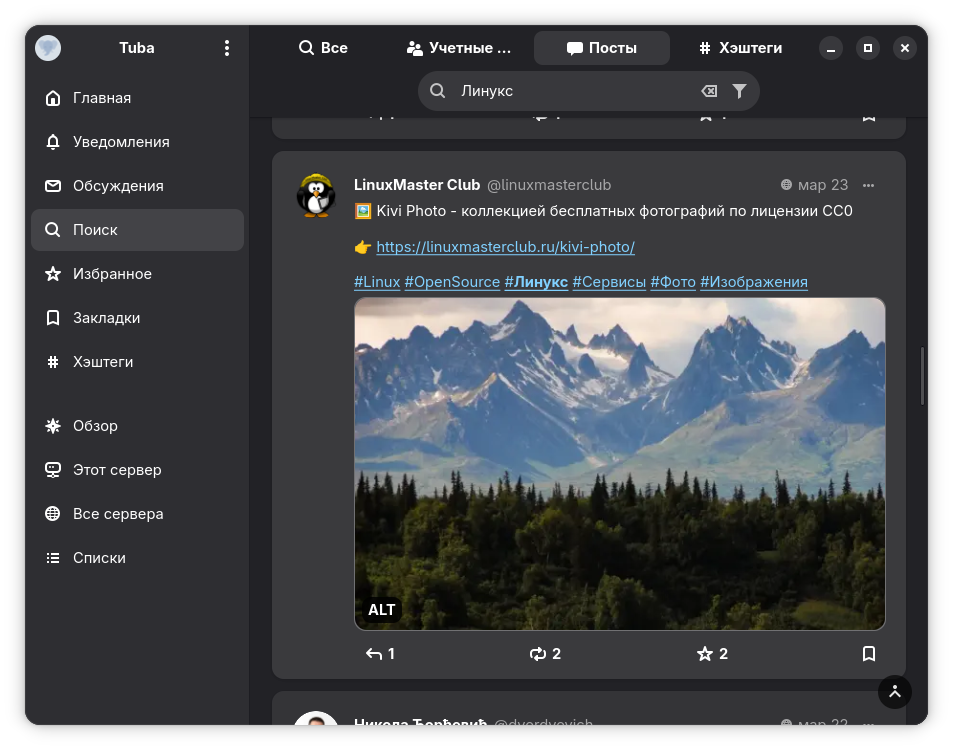Reply to the Kivi Photo post

point(380,654)
